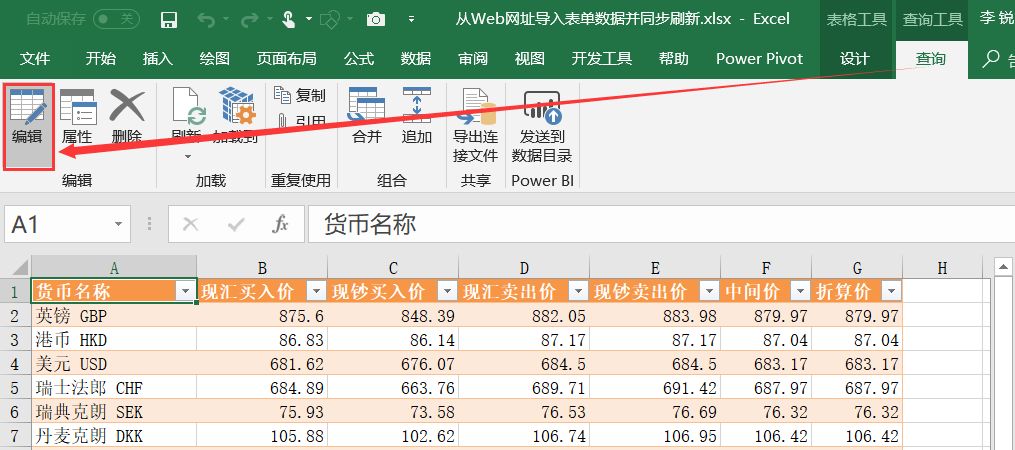Toggle the 自动保存 AutoSave switch

(117, 19)
